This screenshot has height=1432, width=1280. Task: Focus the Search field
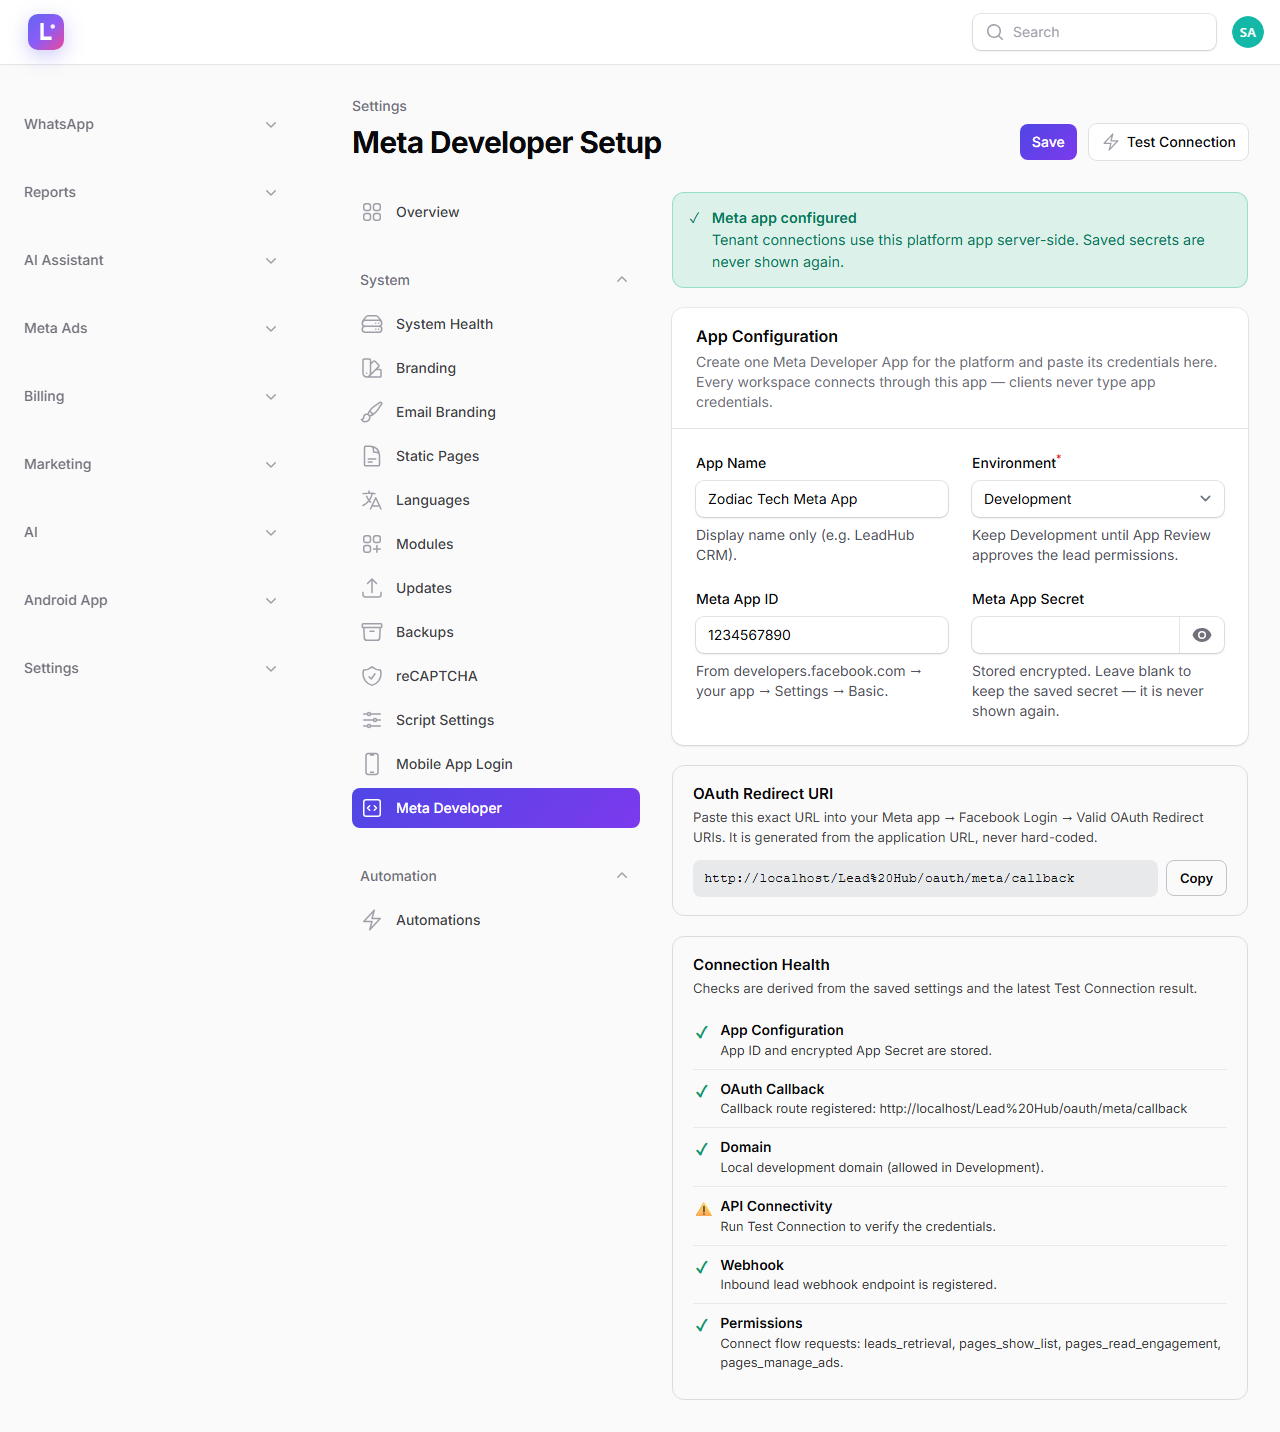point(1094,32)
